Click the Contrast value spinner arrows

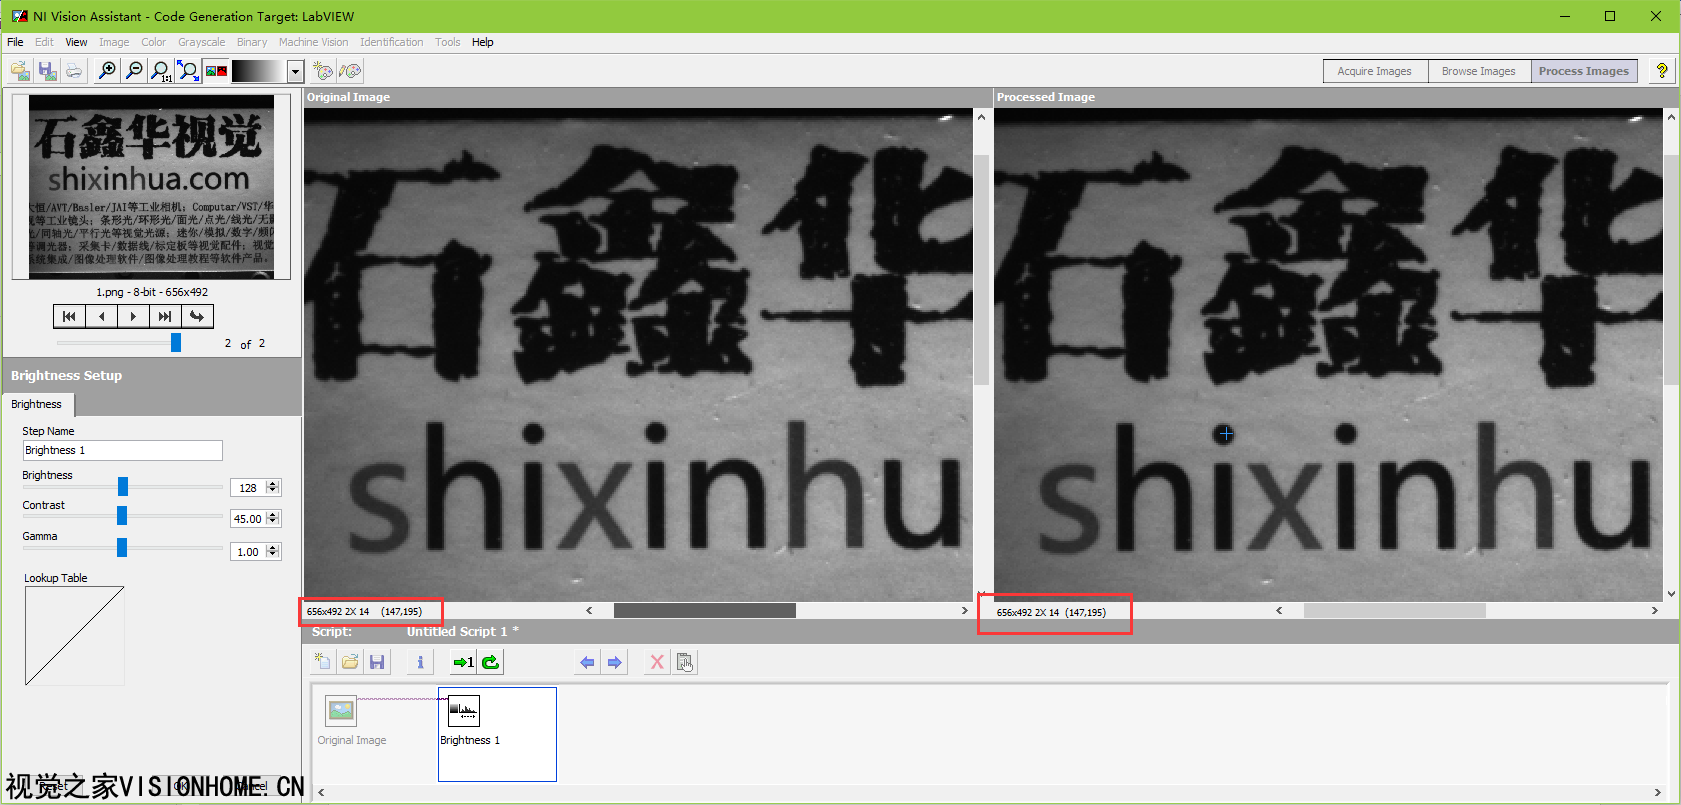click(273, 519)
